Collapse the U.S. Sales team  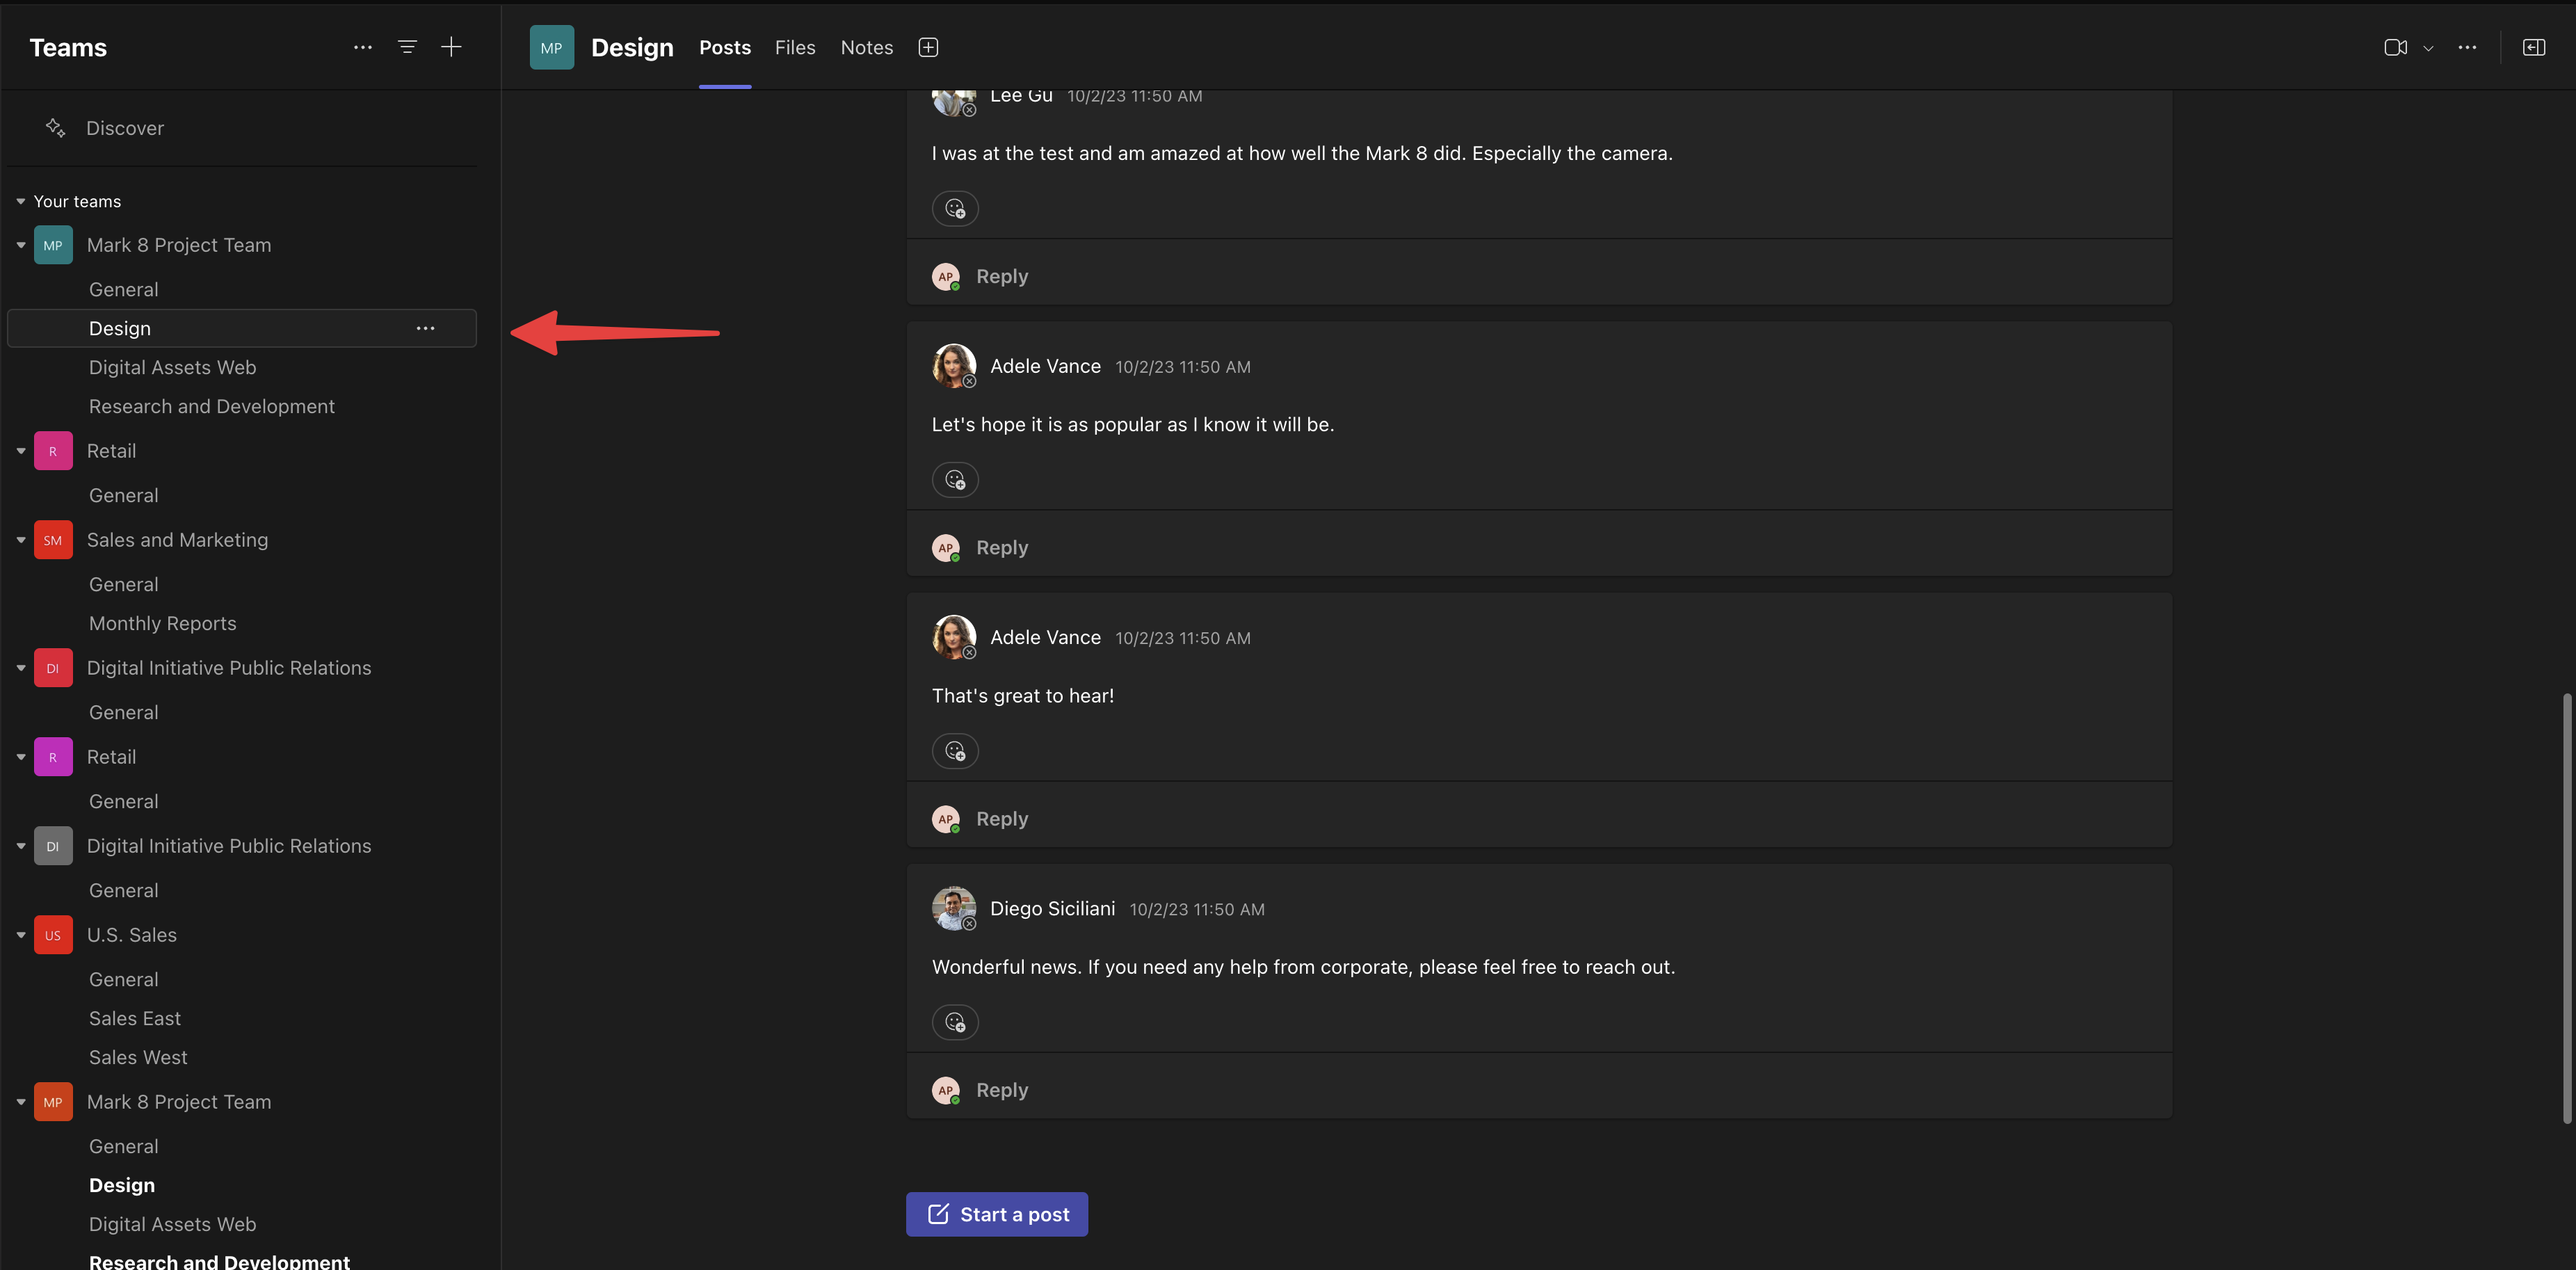[x=20, y=935]
